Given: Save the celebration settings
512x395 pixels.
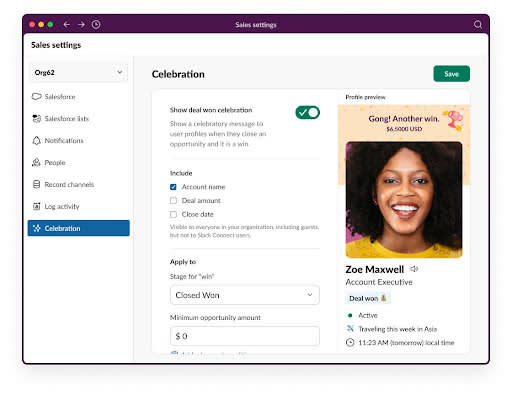Looking at the screenshot, I should (x=452, y=74).
